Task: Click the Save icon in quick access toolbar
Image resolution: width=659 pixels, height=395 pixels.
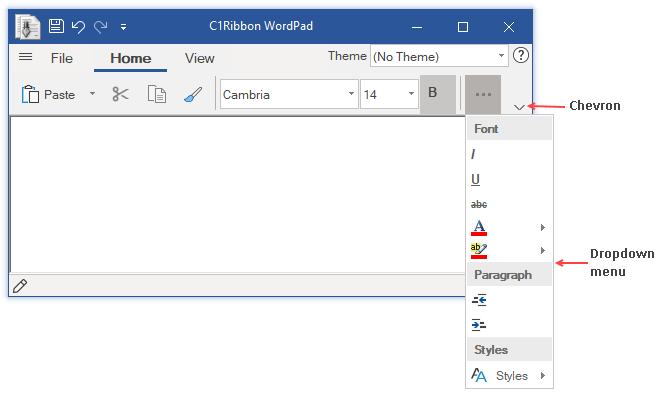Action: 56,26
